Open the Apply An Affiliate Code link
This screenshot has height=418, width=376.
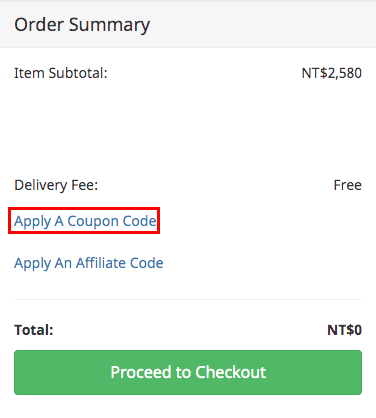click(89, 263)
